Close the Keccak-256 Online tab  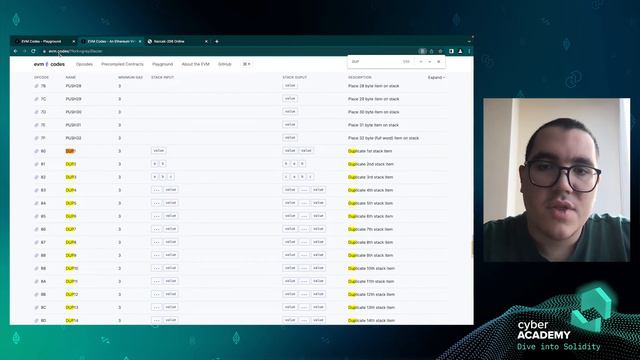[x=206, y=42]
